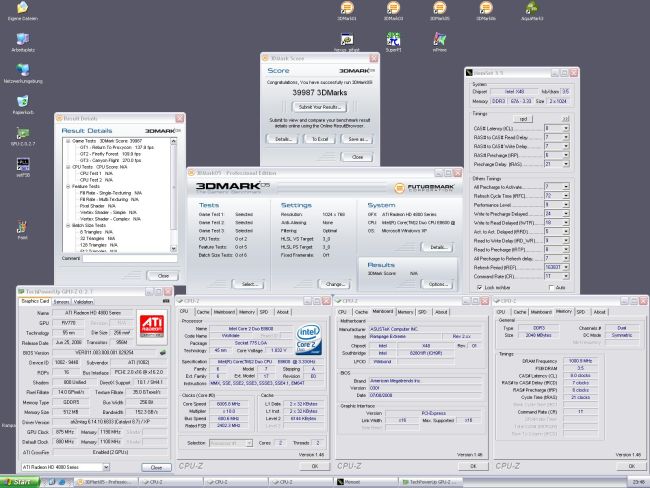Open the 3DMark06 desktop shortcut
650x488 pixels.
pyautogui.click(x=486, y=10)
